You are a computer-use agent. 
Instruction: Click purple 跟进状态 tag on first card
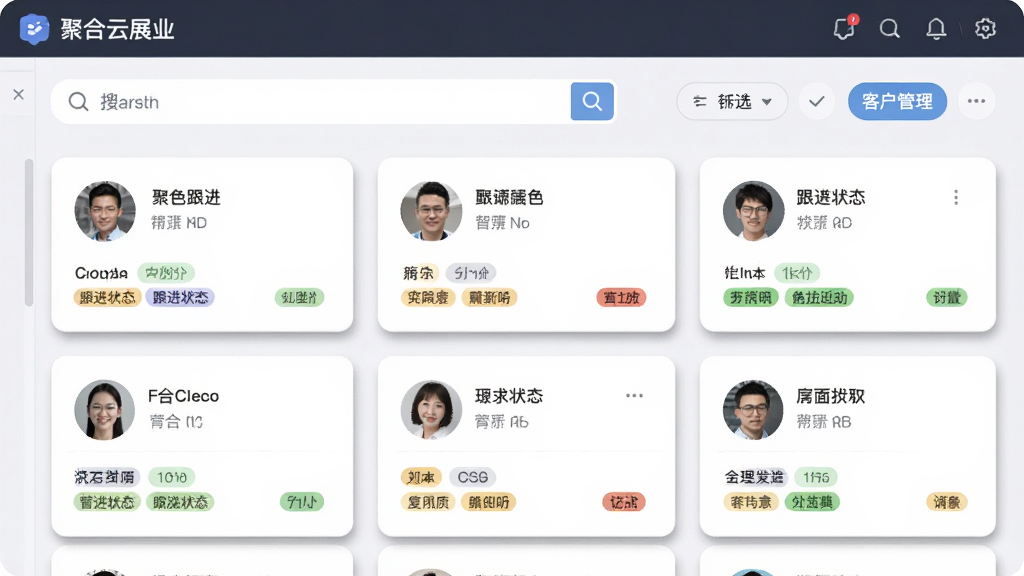point(180,298)
